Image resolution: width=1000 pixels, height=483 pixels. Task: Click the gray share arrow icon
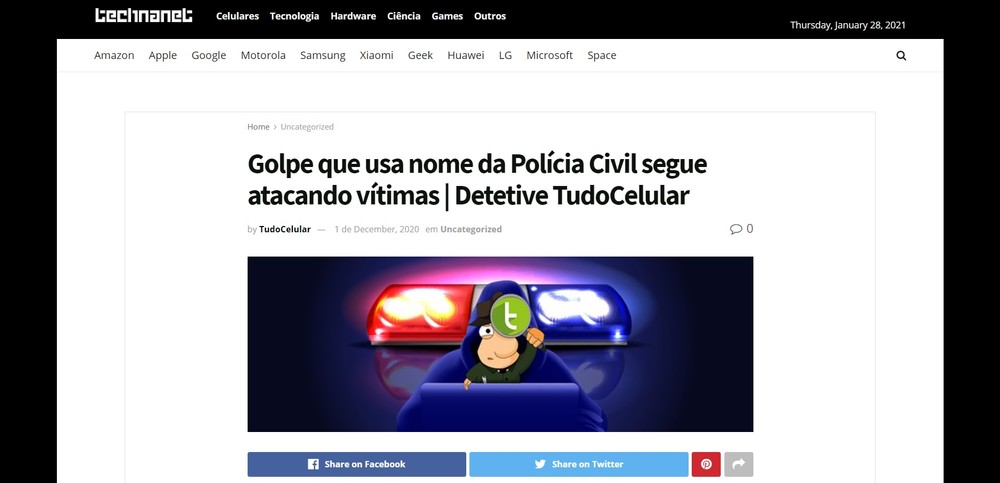(x=739, y=464)
